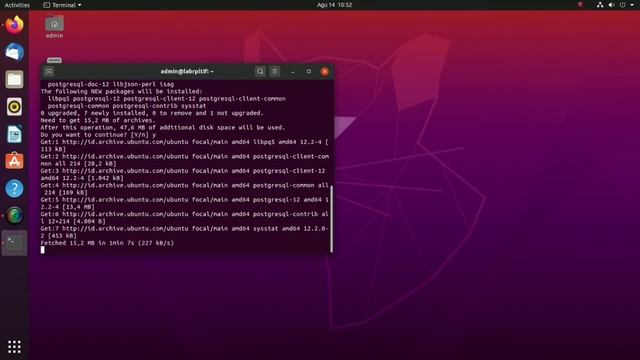
Task: Open the terminal hamburger menu
Action: (275, 71)
